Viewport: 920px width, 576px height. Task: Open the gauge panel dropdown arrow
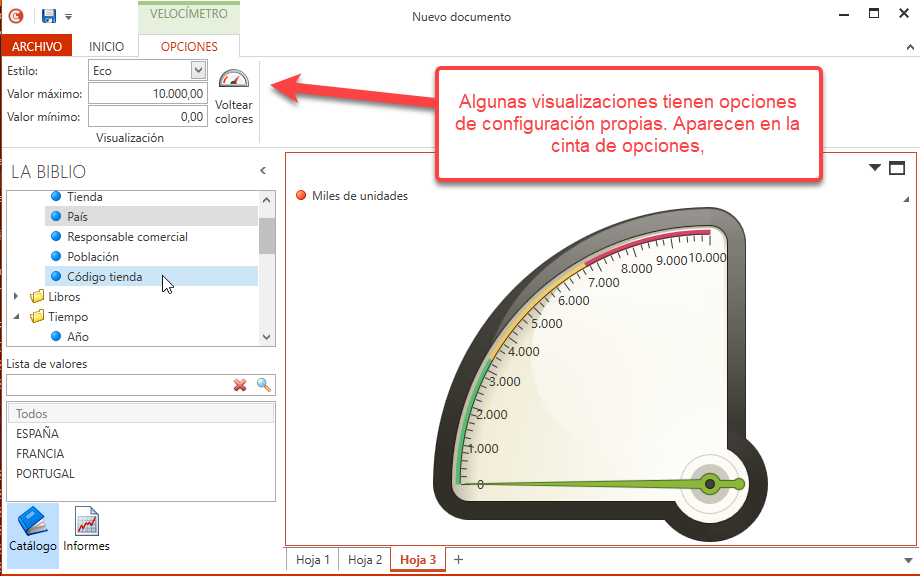[875, 168]
